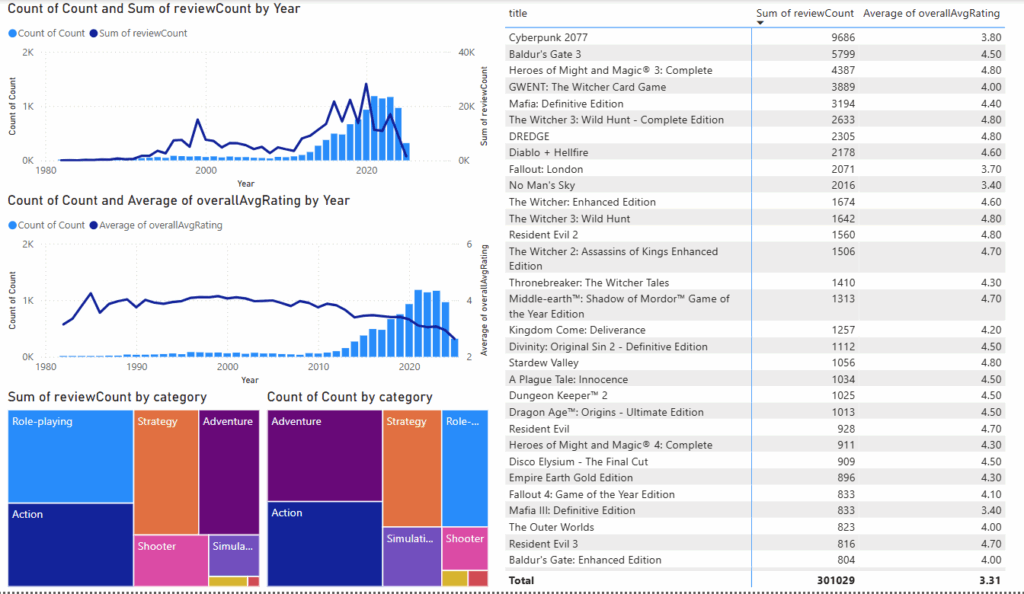This screenshot has height=594, width=1024.
Task: Select the Shooter tile in reviewCount treemap
Action: 171,560
